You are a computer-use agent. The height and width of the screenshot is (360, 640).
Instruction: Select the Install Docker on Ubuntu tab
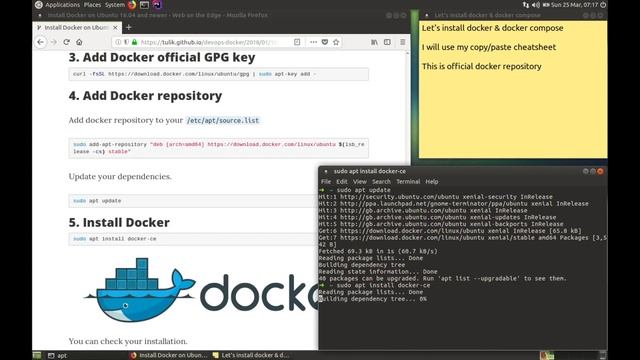pos(77,27)
